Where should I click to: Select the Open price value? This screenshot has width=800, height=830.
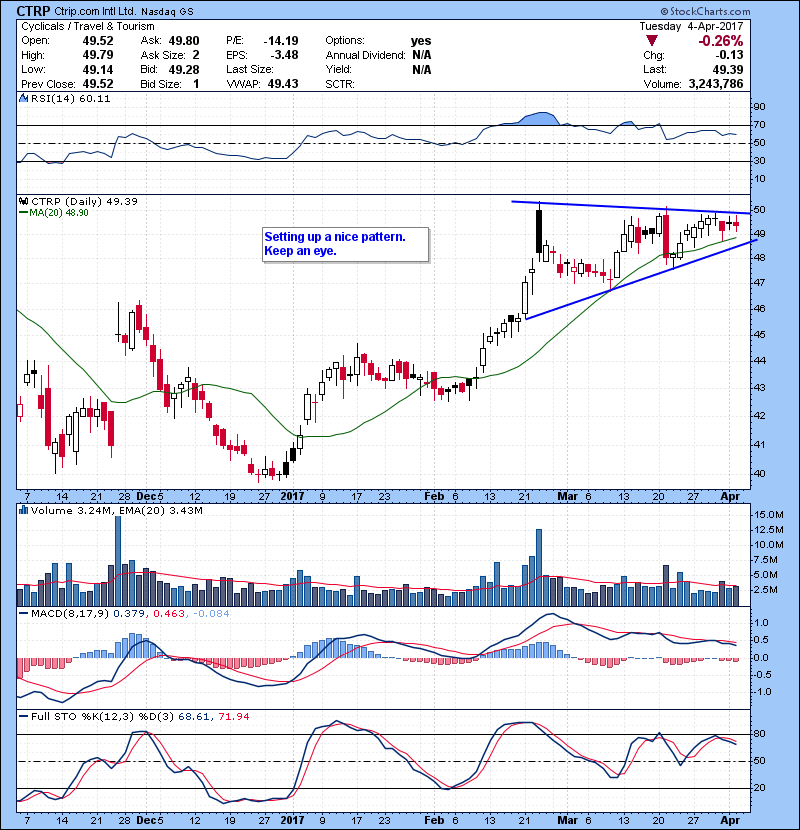point(98,41)
